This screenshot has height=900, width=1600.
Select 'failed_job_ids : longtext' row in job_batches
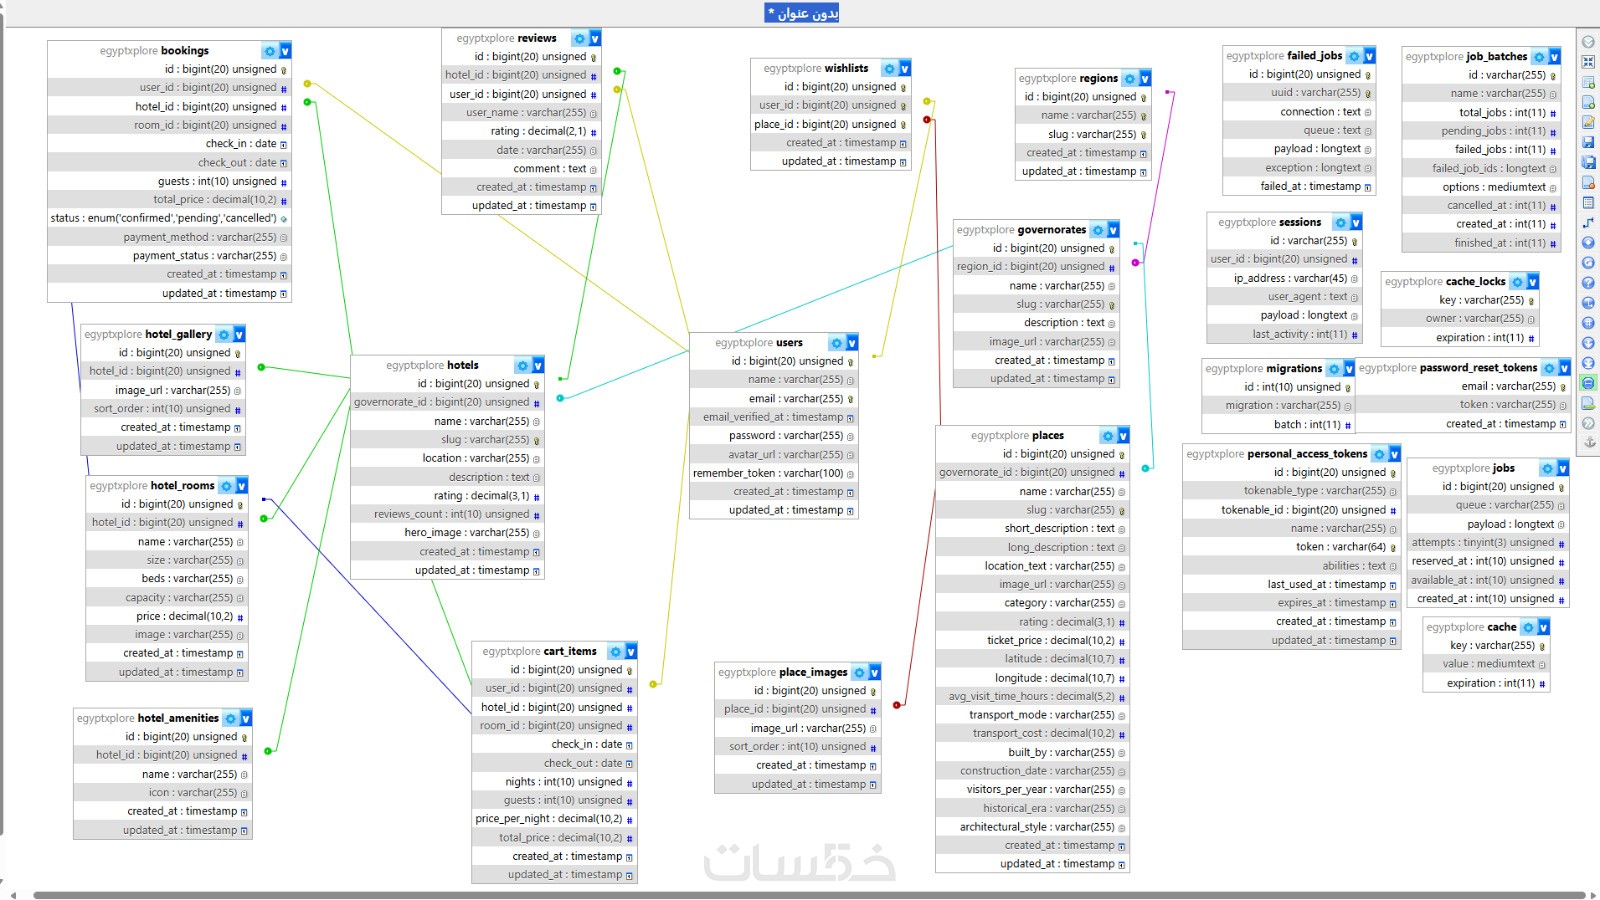pyautogui.click(x=1481, y=168)
